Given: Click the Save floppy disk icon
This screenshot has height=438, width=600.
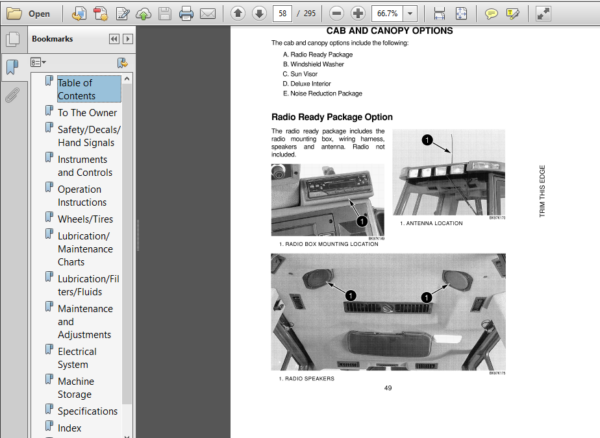Looking at the screenshot, I should 165,14.
